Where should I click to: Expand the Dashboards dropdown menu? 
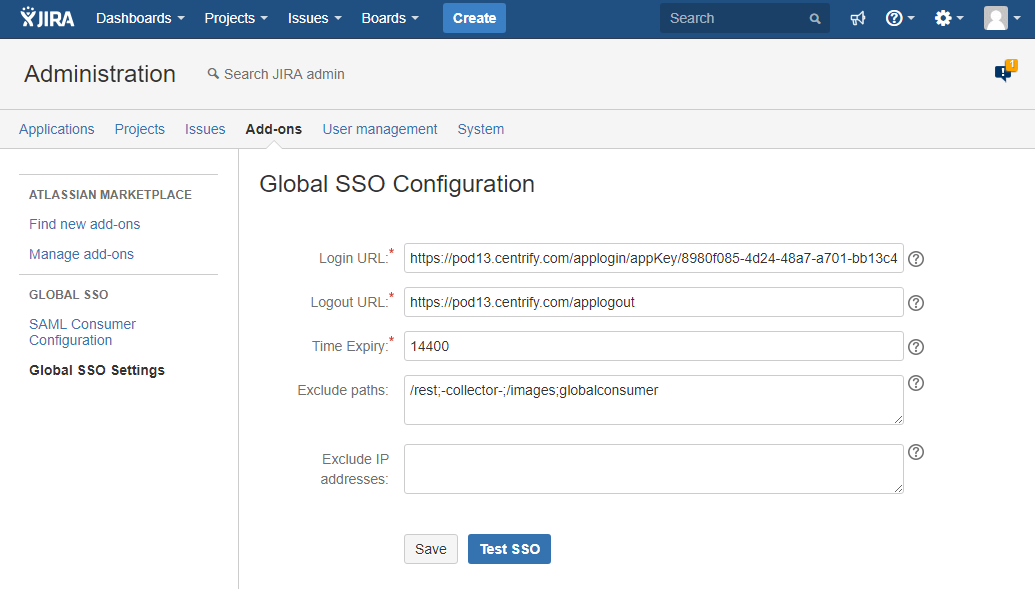pyautogui.click(x=140, y=18)
